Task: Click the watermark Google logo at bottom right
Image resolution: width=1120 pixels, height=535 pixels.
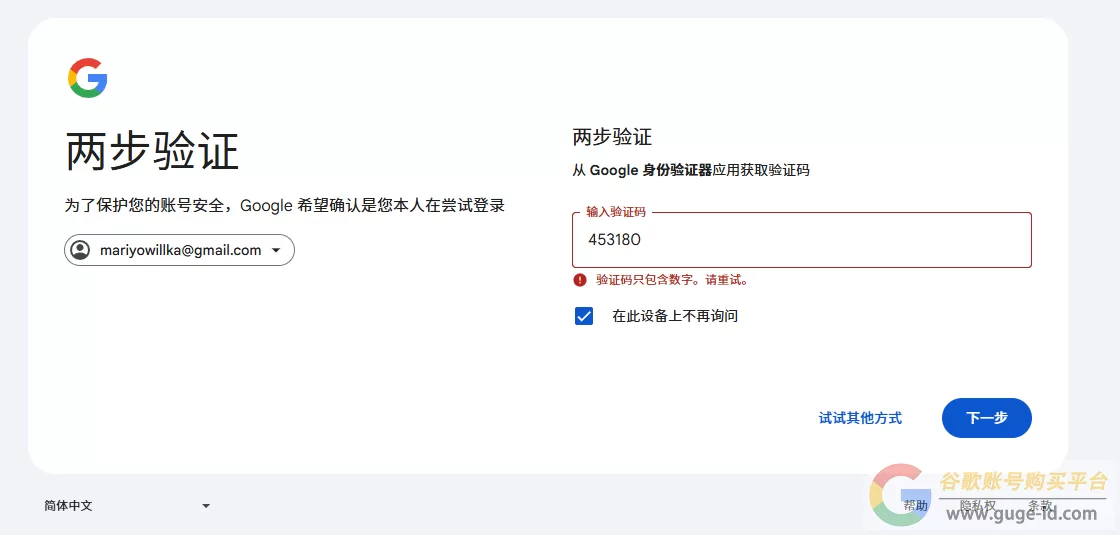Action: coord(899,495)
